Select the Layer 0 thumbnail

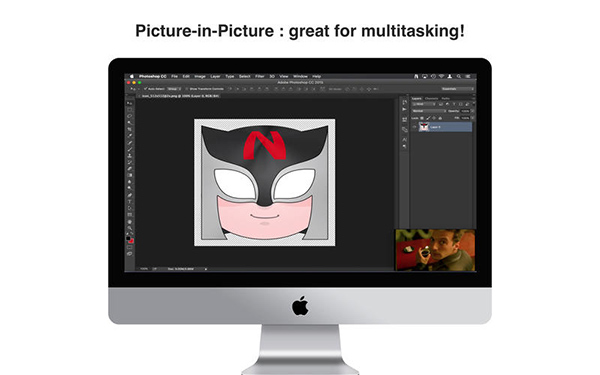coord(424,127)
